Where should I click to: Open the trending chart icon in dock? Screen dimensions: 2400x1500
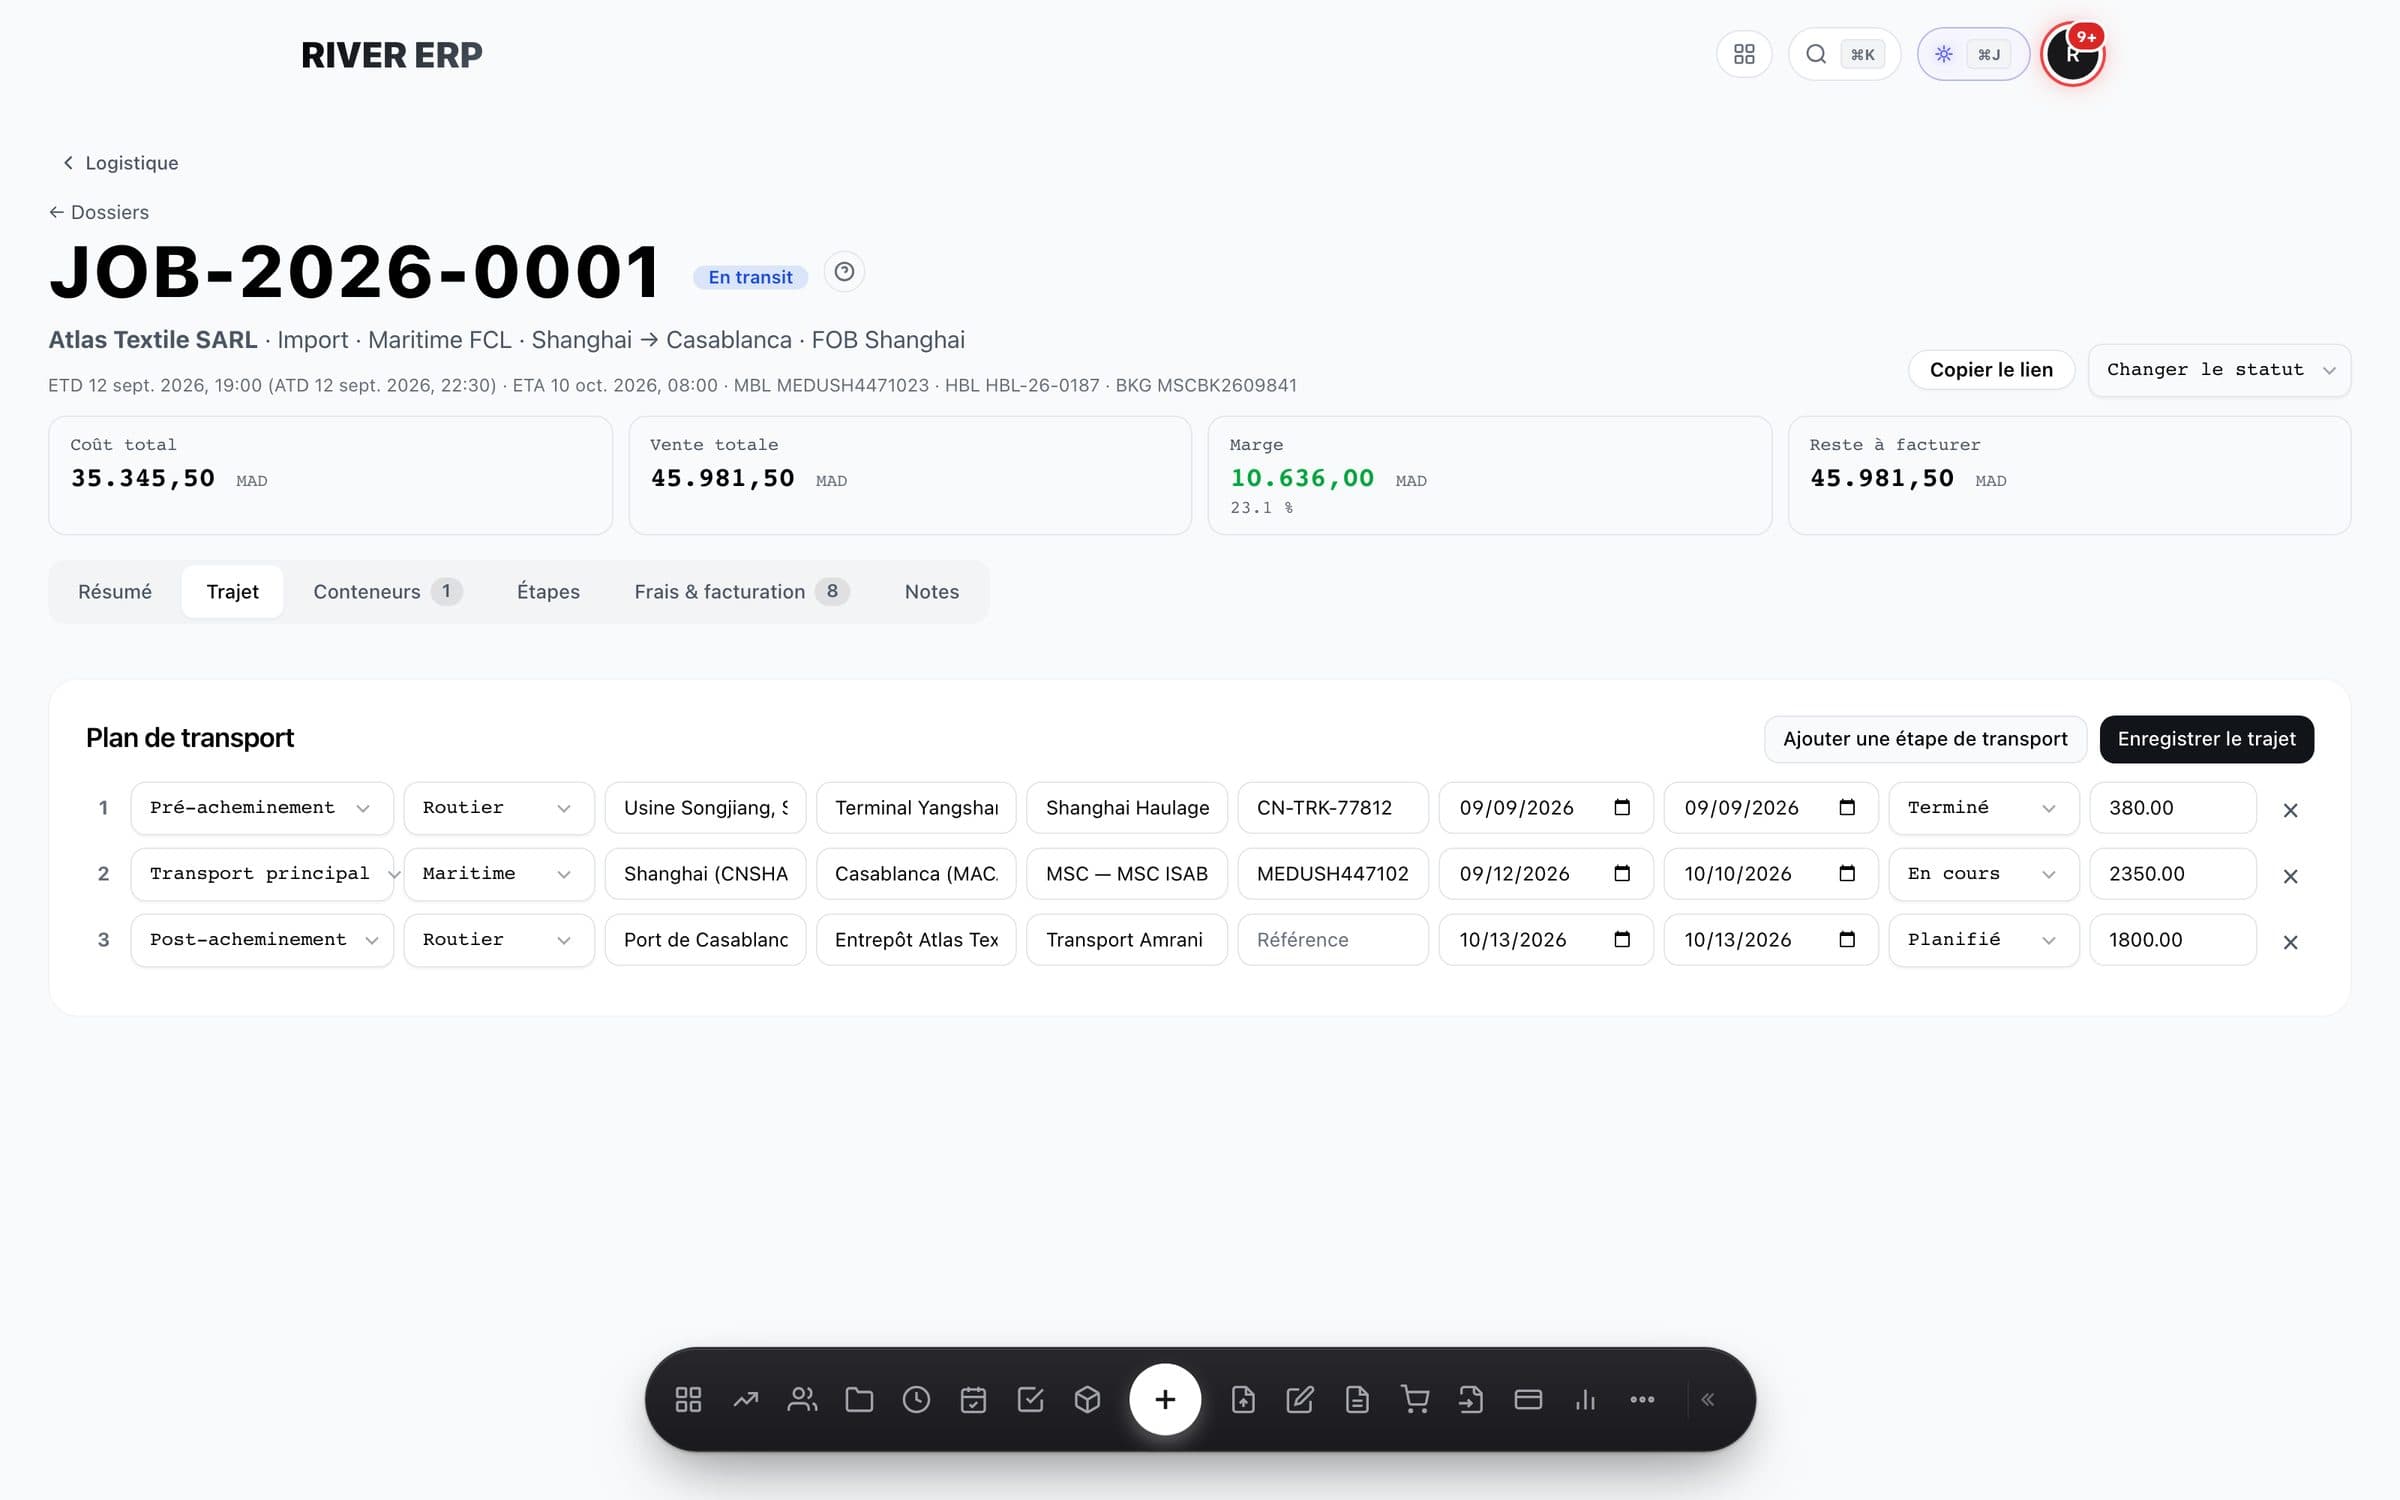[x=745, y=1399]
